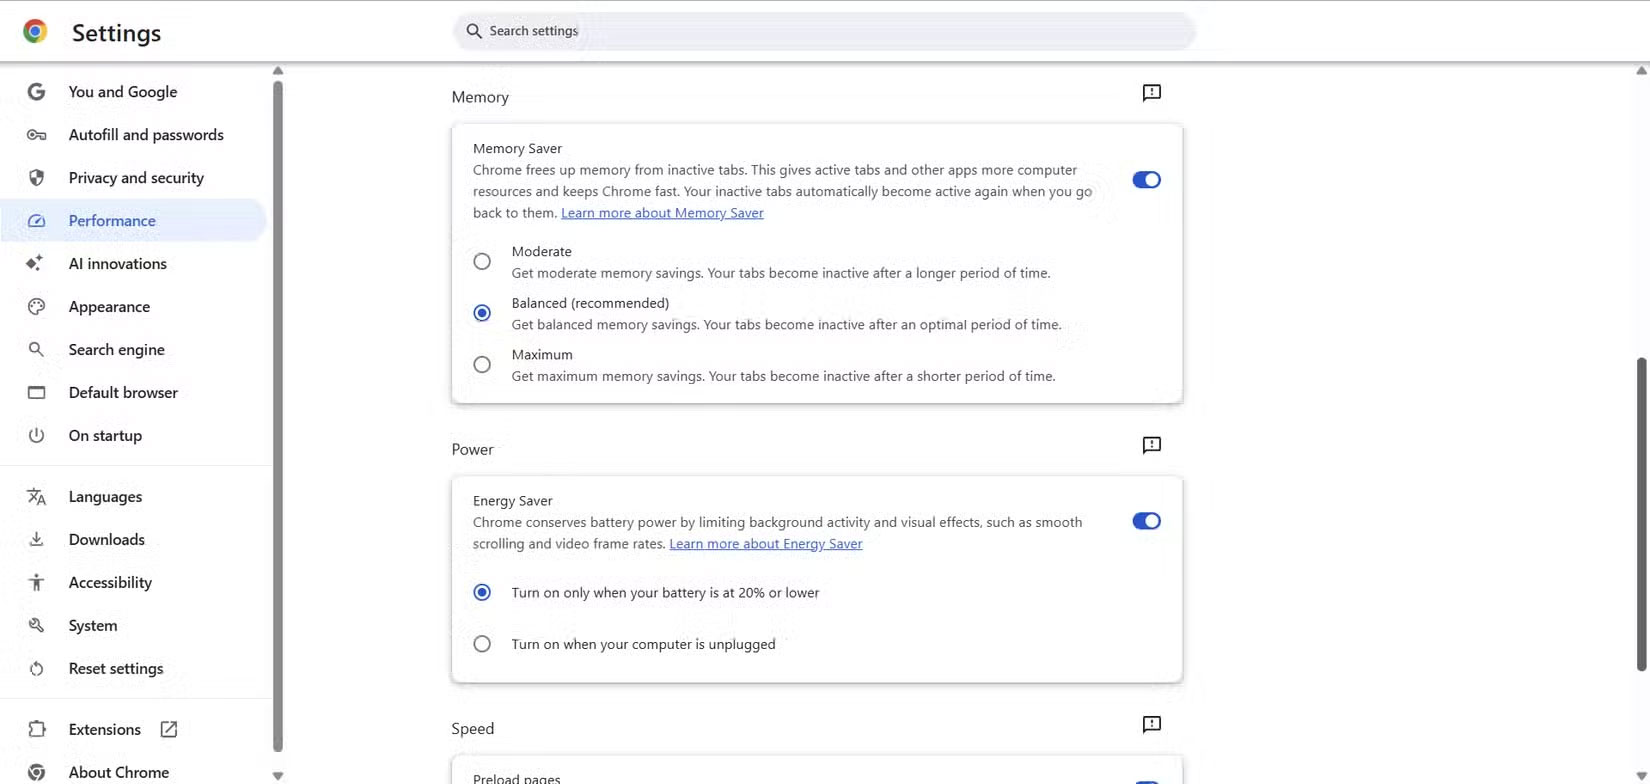Click the Memory section feedback icon
Screen dimensions: 1650x784
pyautogui.click(x=1152, y=93)
